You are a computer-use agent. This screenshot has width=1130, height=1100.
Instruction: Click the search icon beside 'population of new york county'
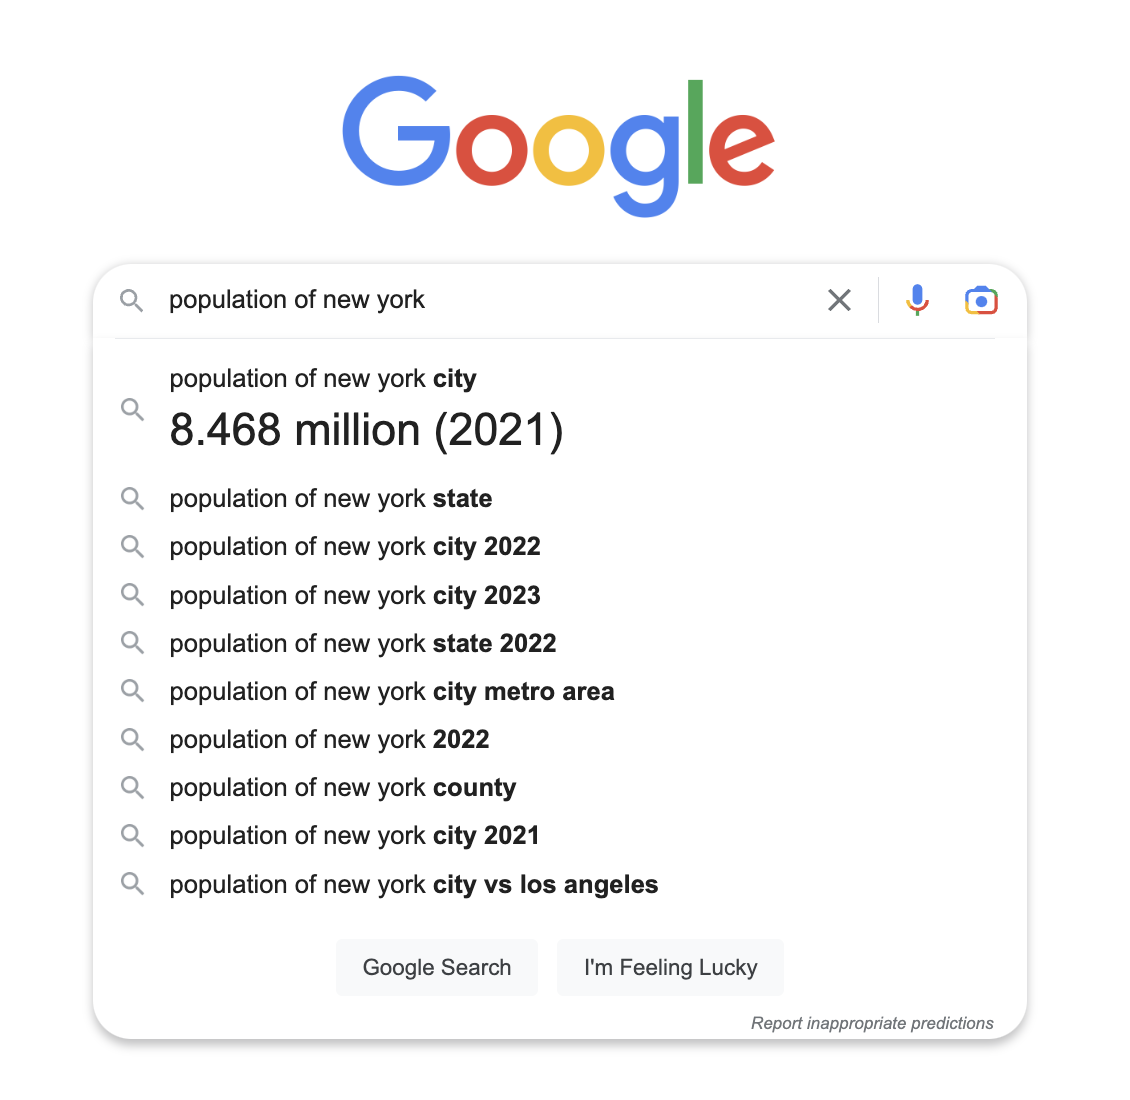coord(132,787)
